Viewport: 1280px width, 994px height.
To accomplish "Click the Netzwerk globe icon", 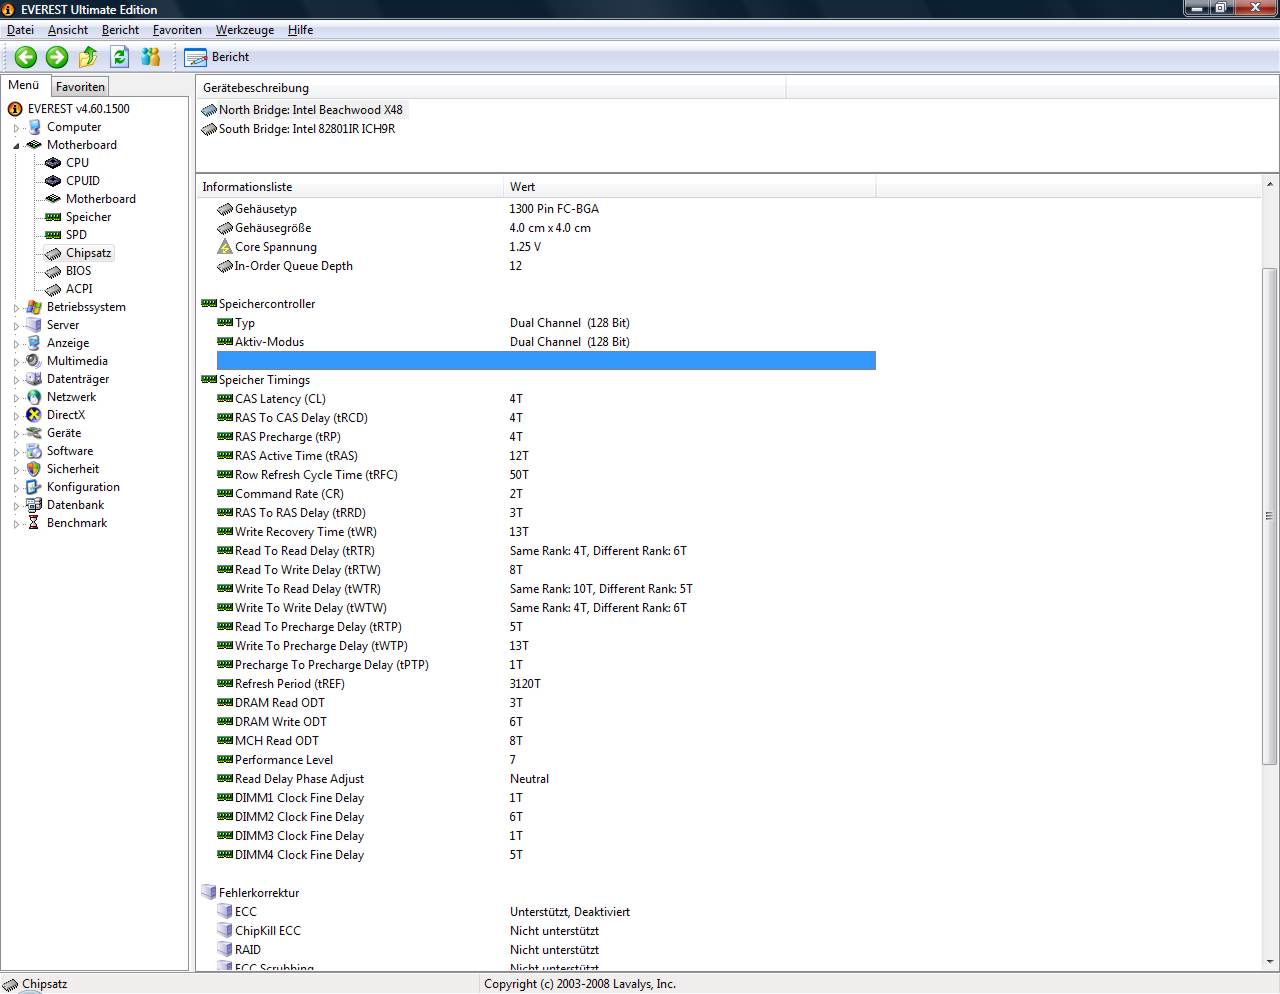I will click(x=34, y=397).
